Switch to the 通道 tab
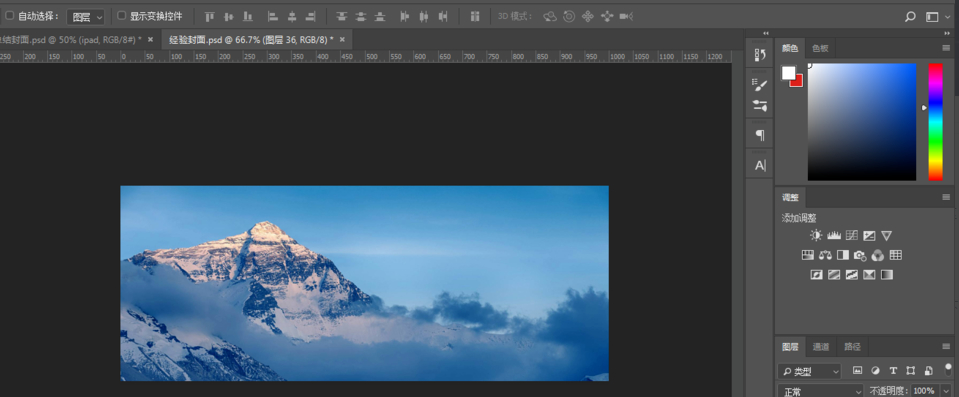 pyautogui.click(x=821, y=347)
